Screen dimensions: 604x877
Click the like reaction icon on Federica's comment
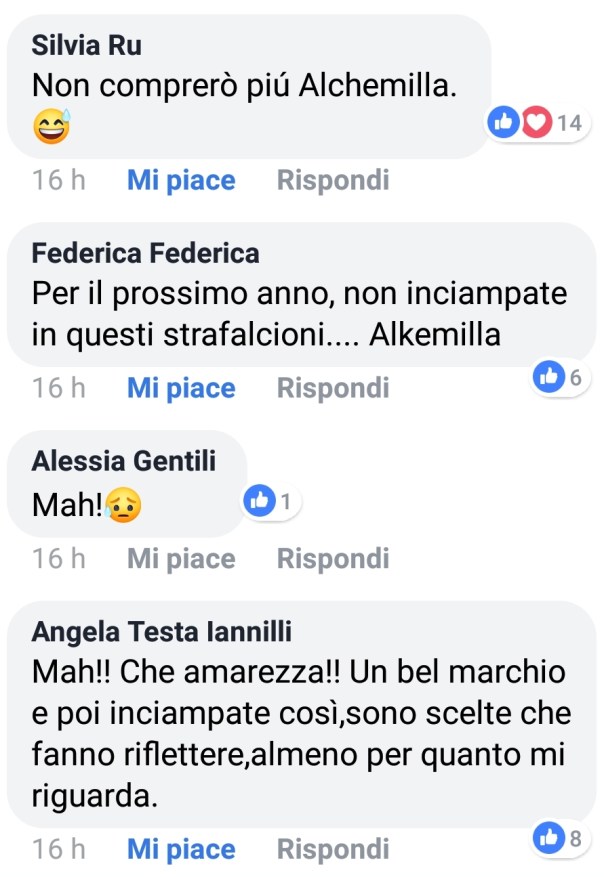click(x=549, y=377)
